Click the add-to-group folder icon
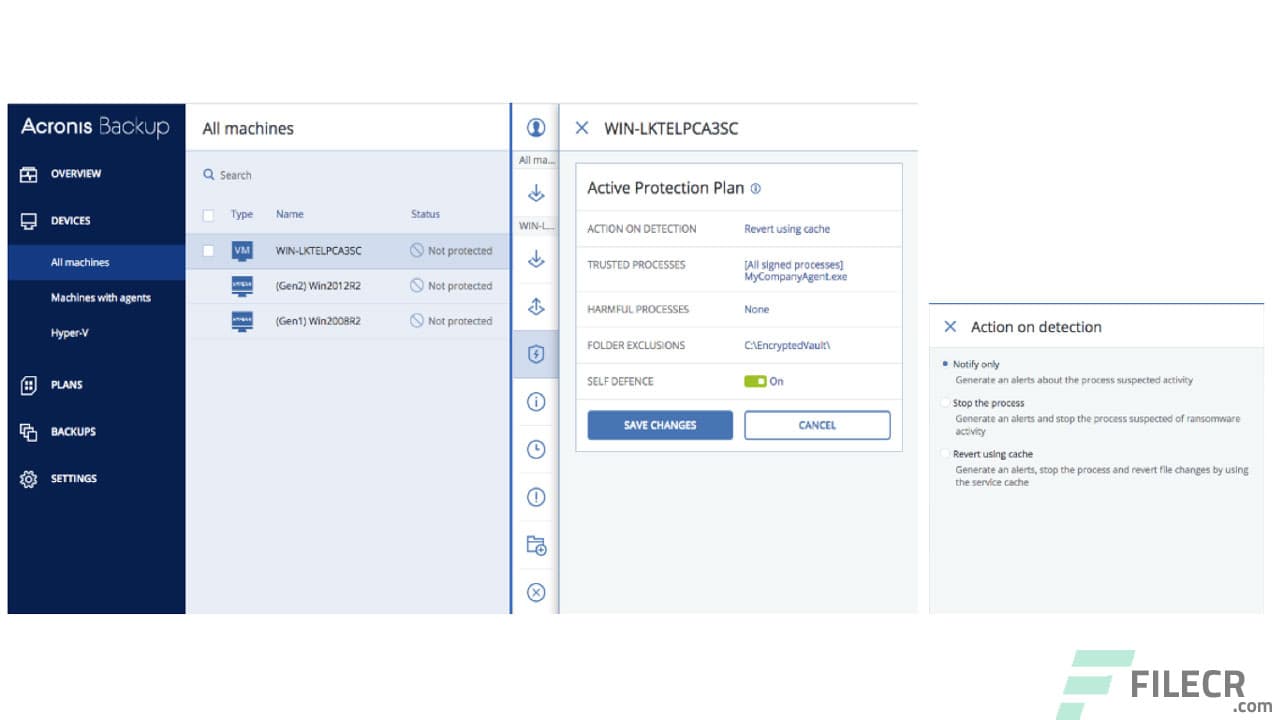This screenshot has height=720, width=1280. pyautogui.click(x=536, y=545)
